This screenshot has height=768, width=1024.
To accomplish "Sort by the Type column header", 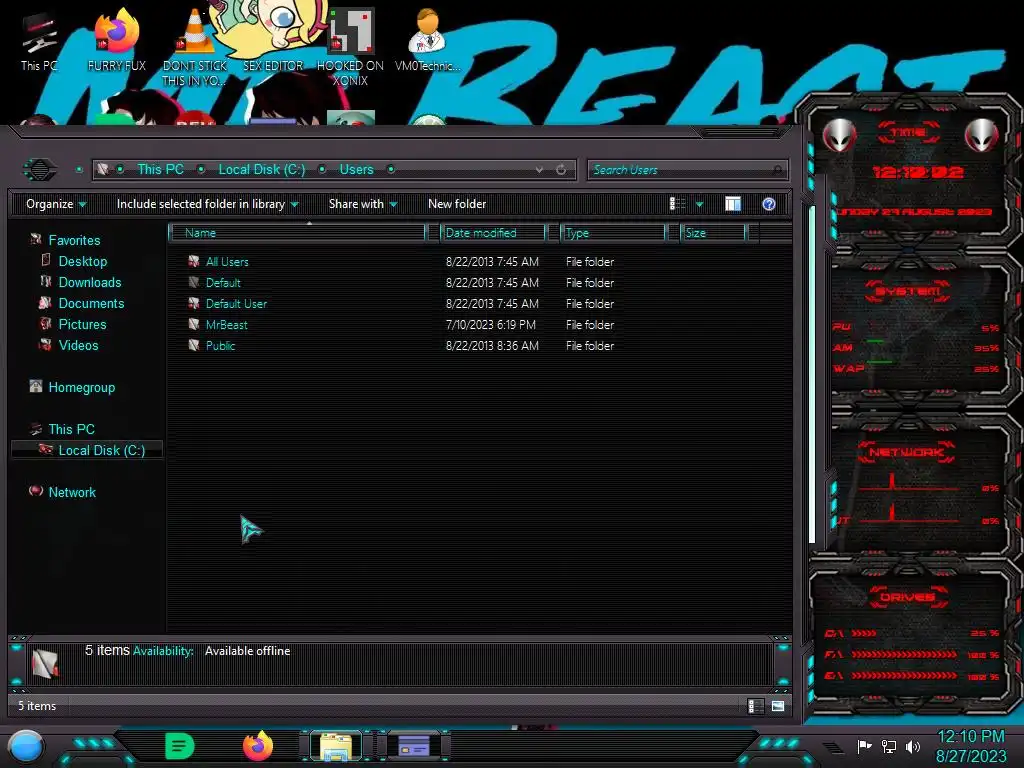I will tap(614, 233).
